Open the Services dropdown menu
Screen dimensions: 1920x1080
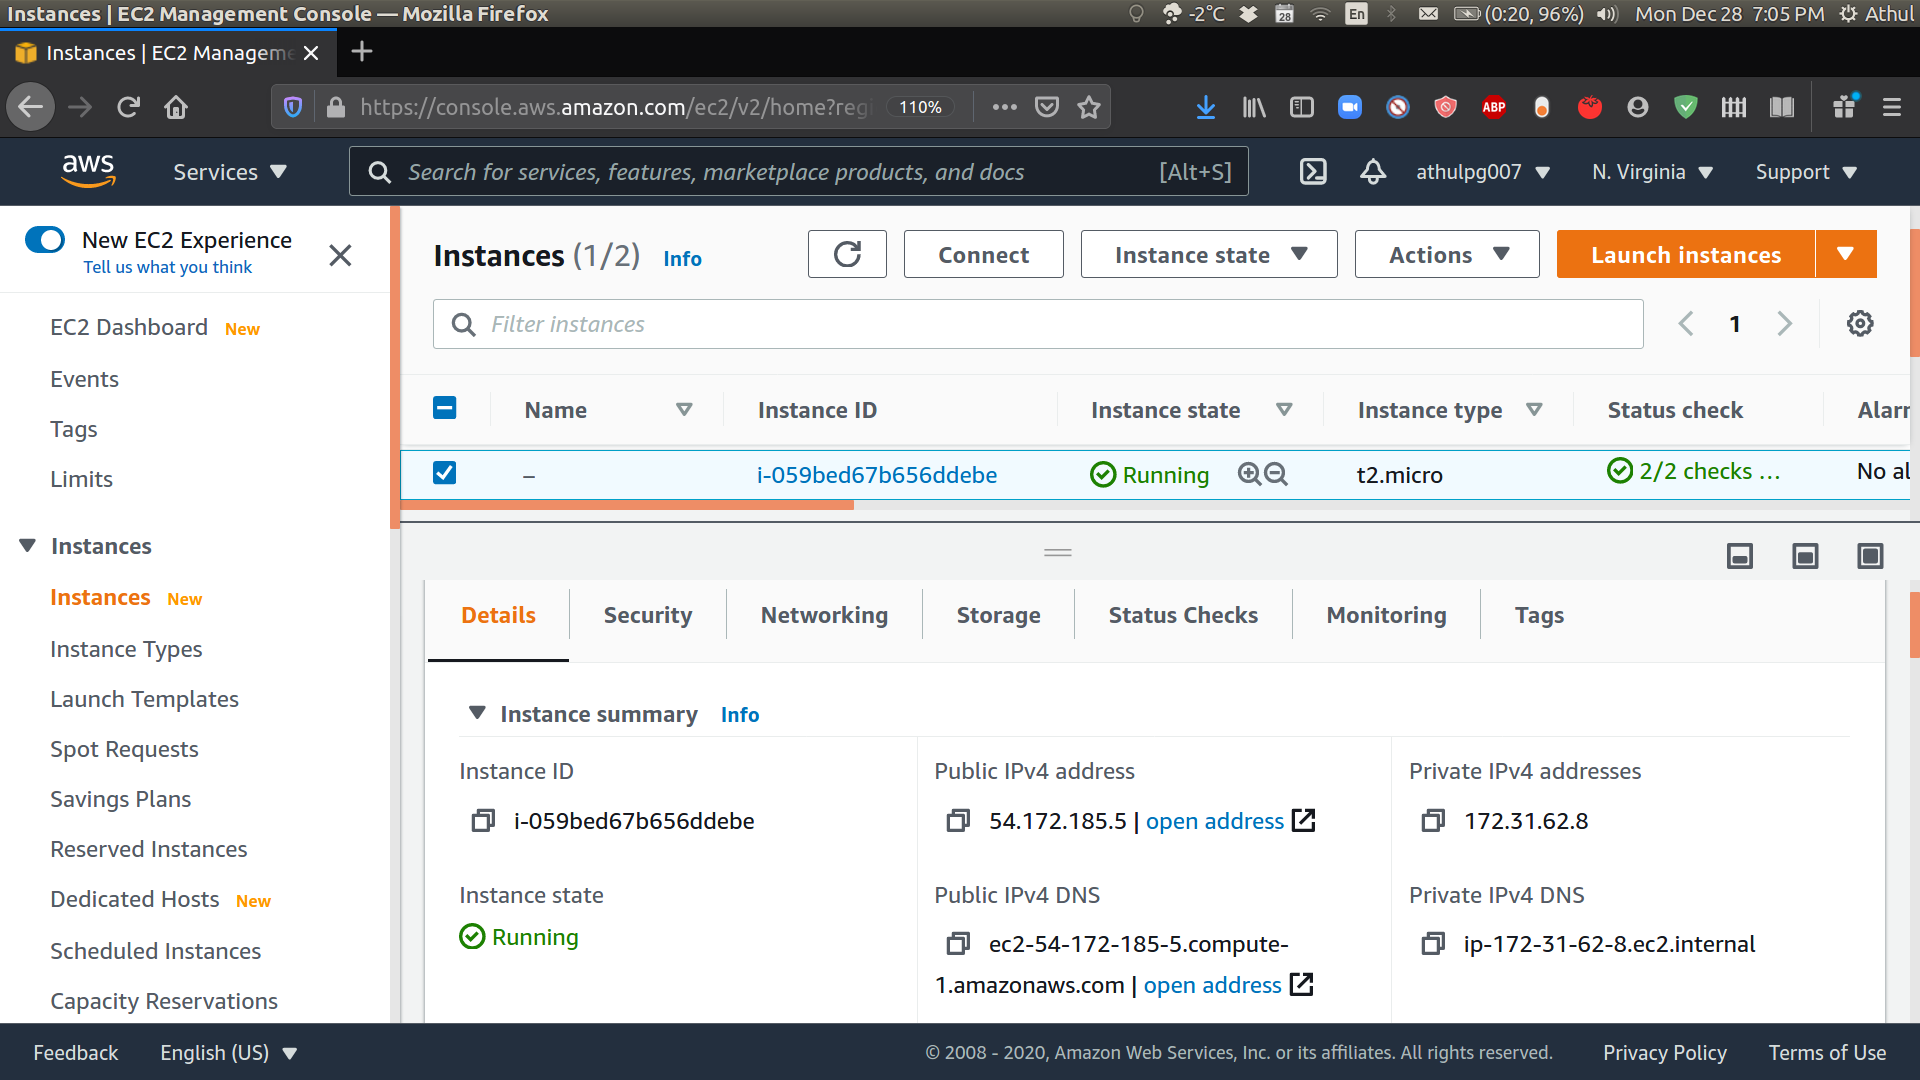(230, 172)
